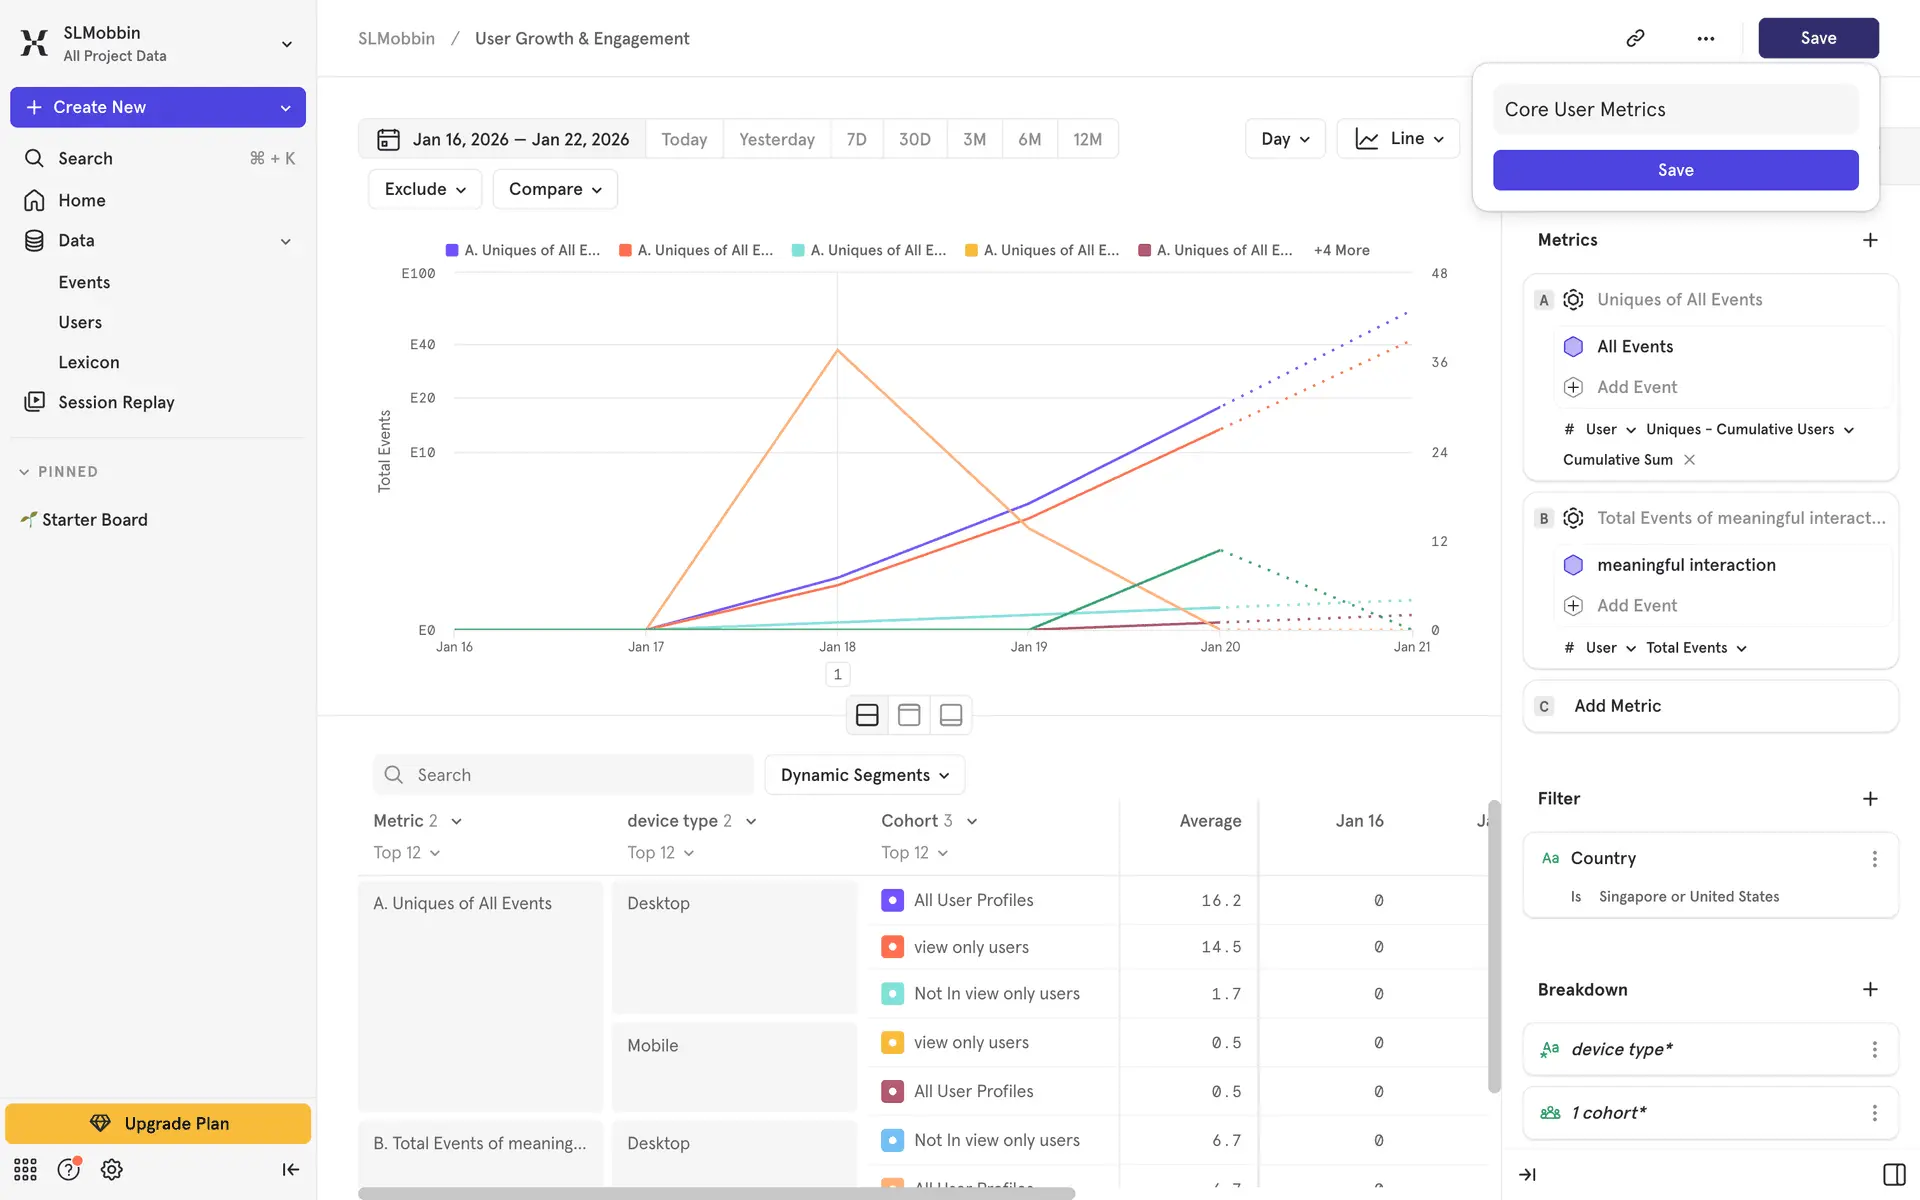
Task: Click purple swatch for All User Profiles
Action: [892, 900]
